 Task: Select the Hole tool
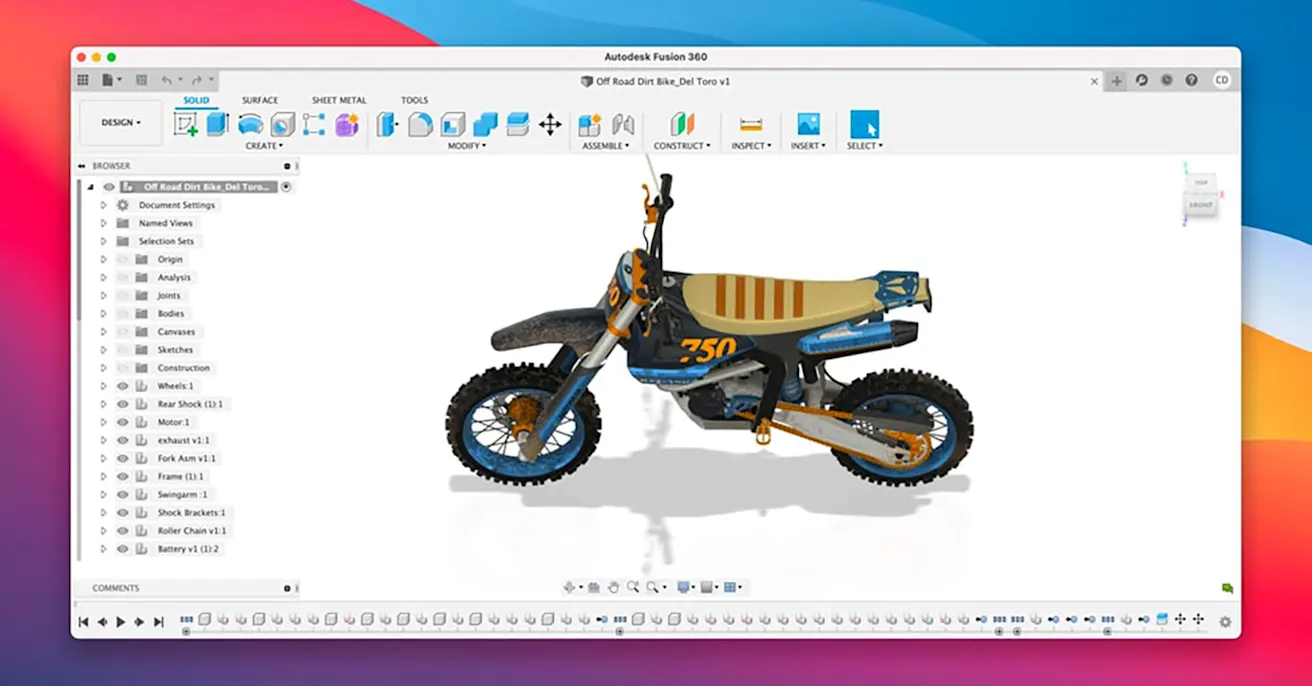[282, 124]
